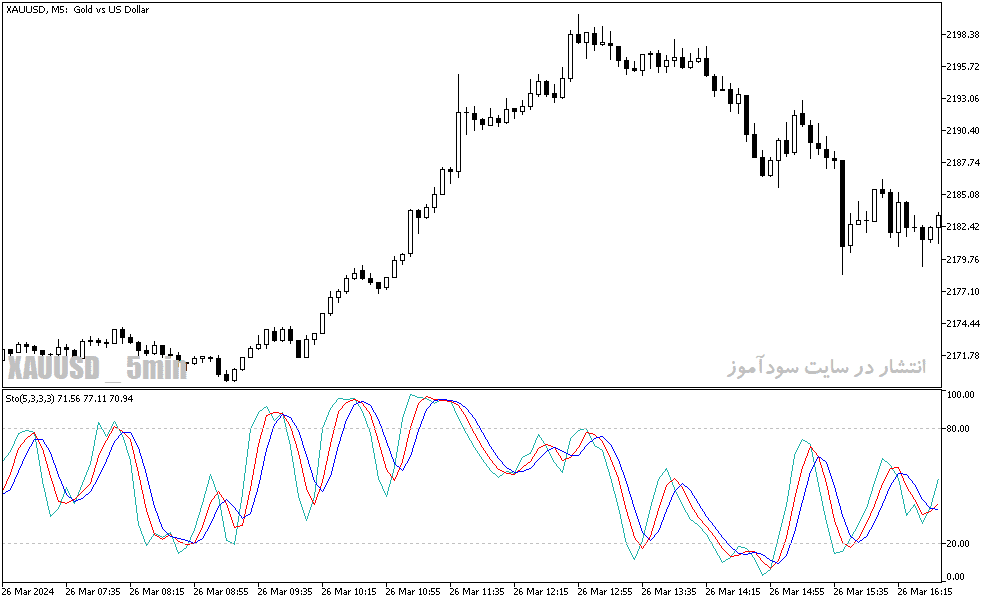Click the 2179.76 price axis label
Screen dimensions: 994x603
(x=962, y=259)
